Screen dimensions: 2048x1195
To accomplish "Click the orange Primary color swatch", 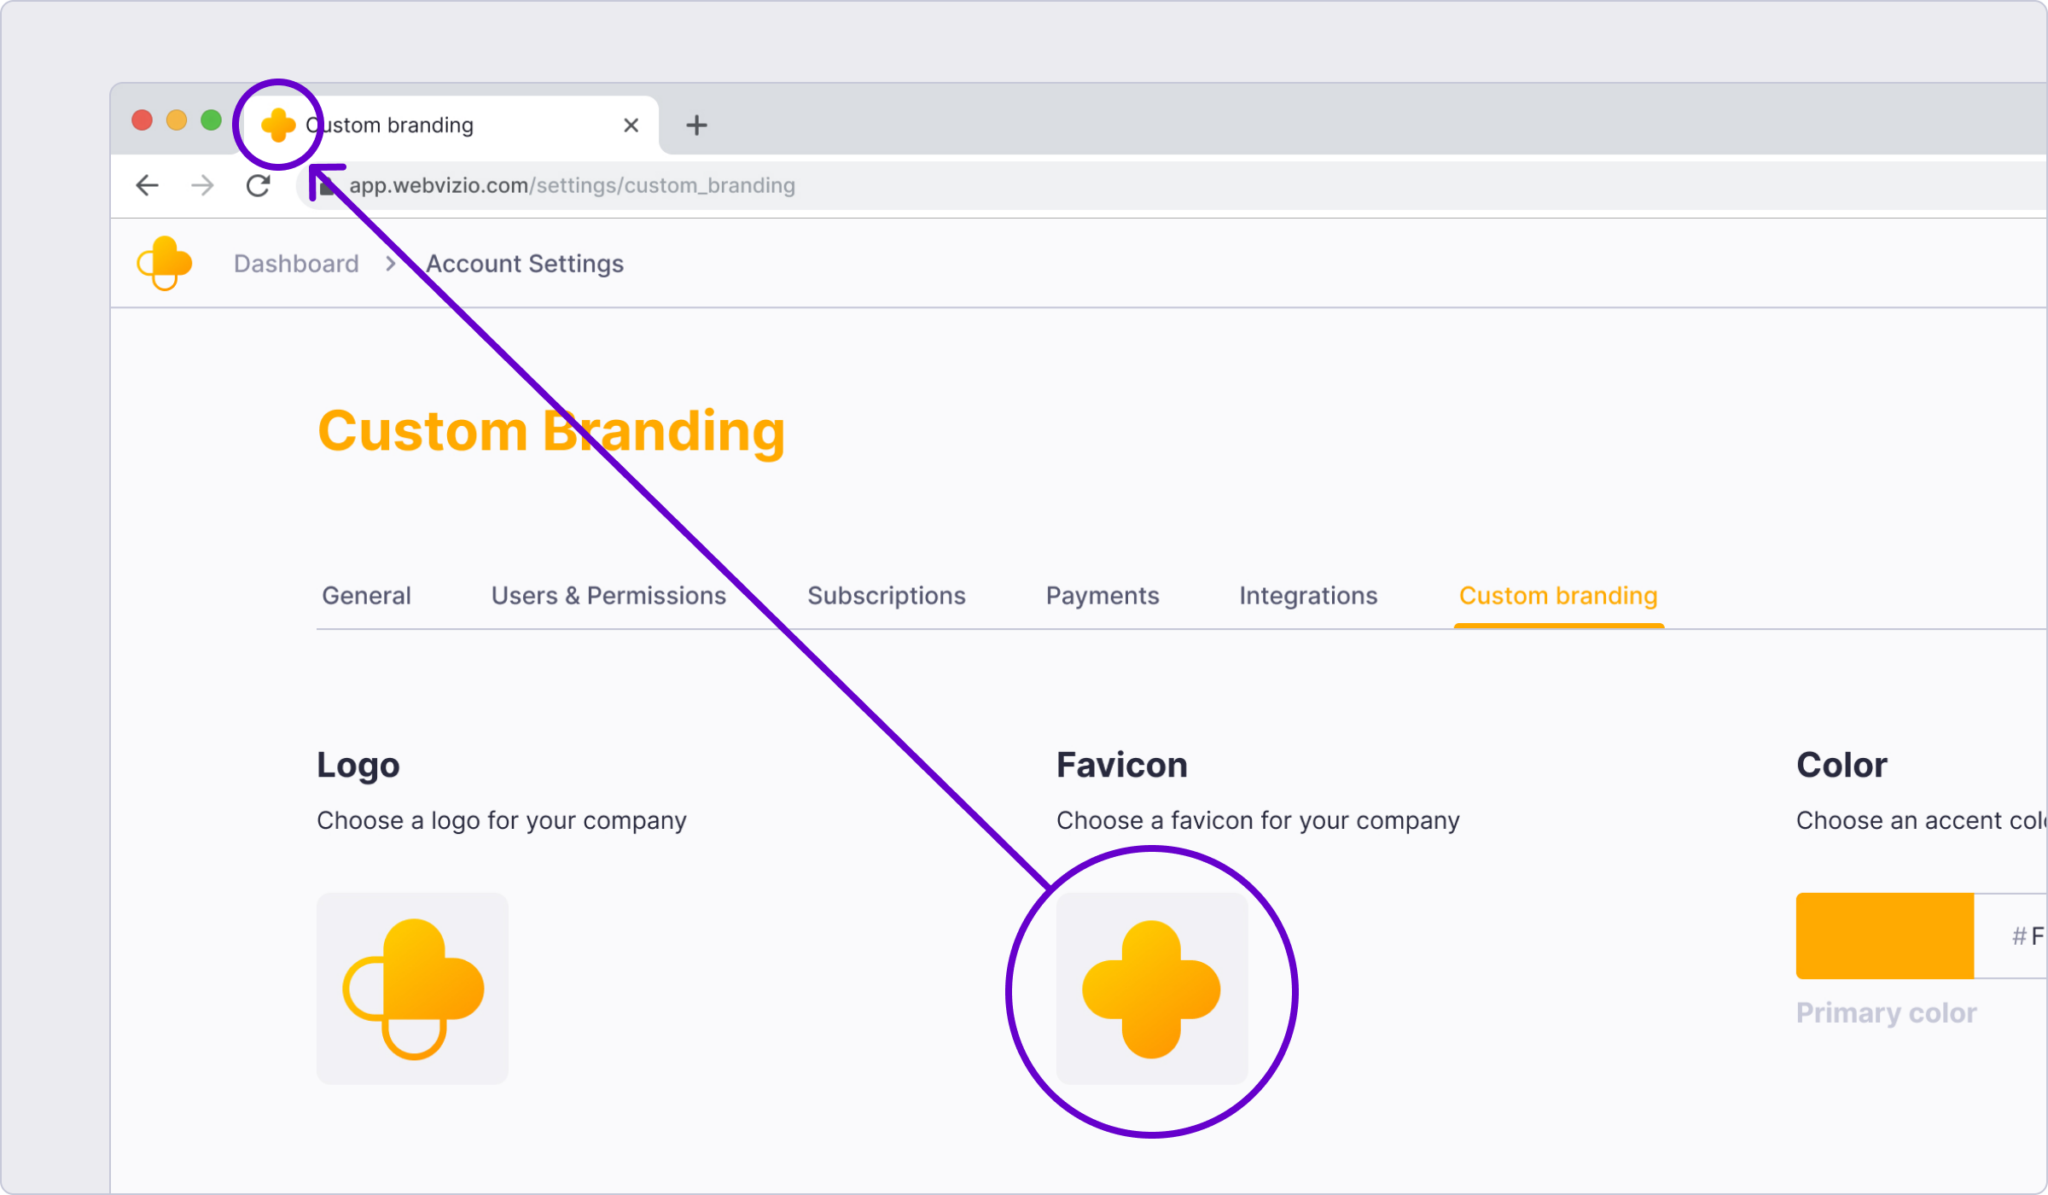I will (1883, 936).
